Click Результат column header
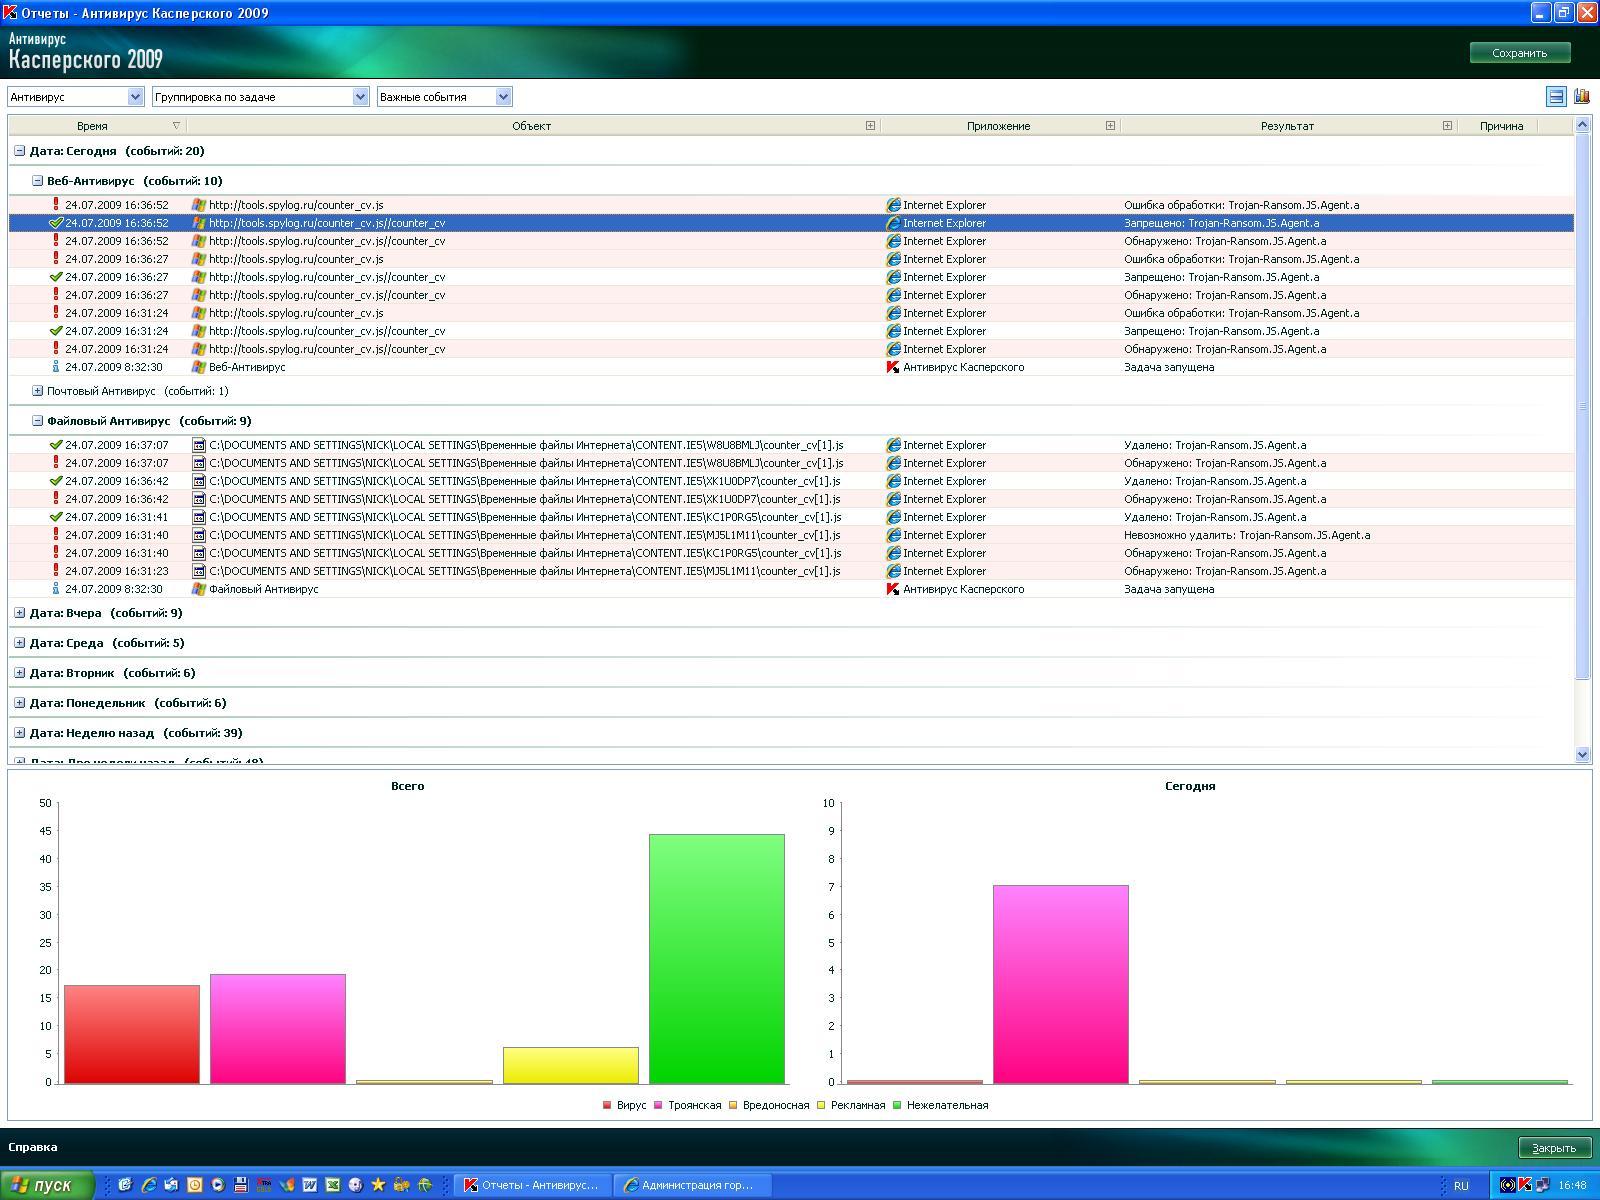Screen dimensions: 1600x1200 [x=1287, y=126]
